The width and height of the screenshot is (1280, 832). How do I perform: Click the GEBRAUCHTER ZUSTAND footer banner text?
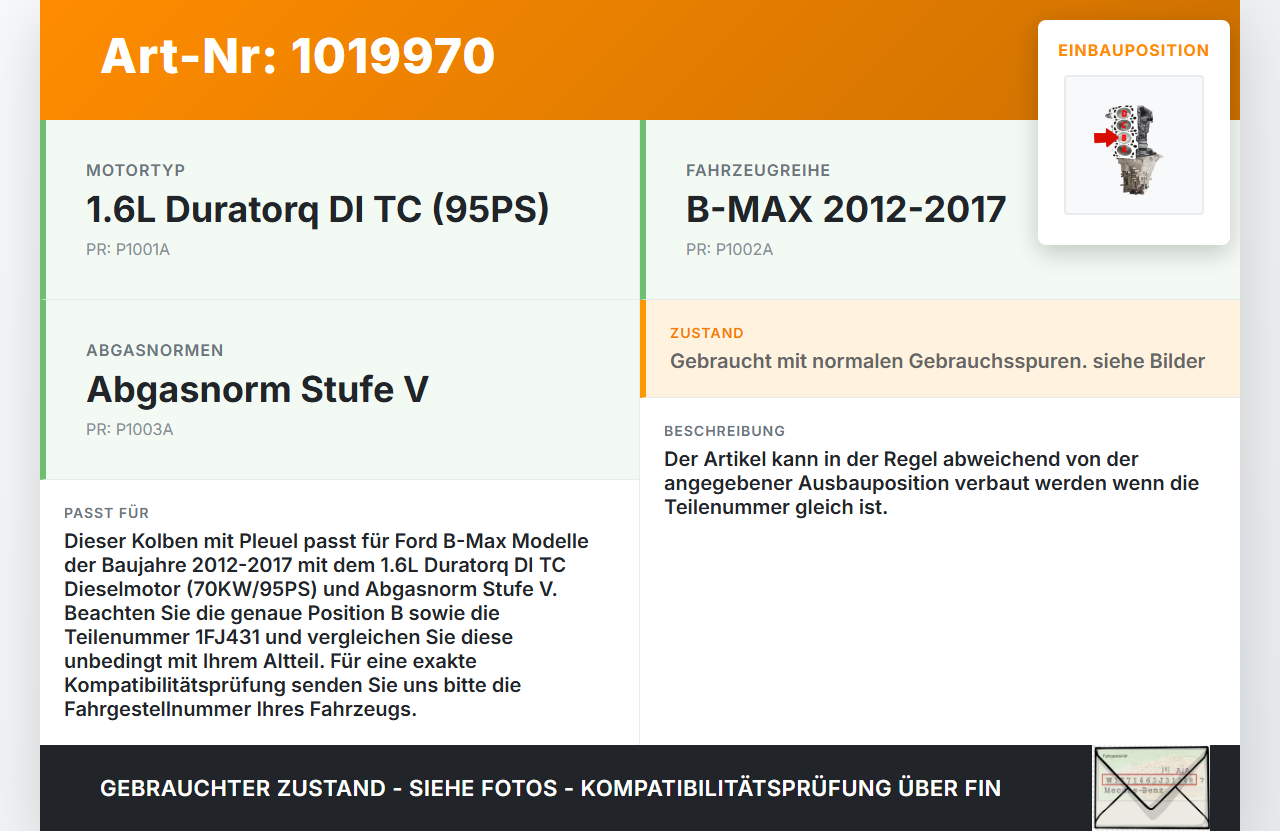coord(550,788)
